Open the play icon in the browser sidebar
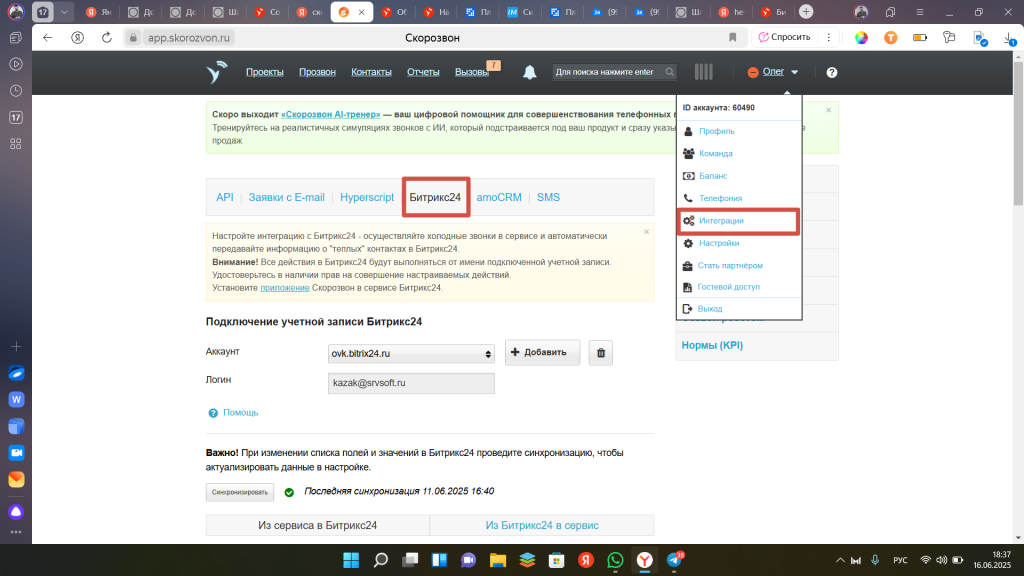Screen dimensions: 1024x576 tap(16, 64)
